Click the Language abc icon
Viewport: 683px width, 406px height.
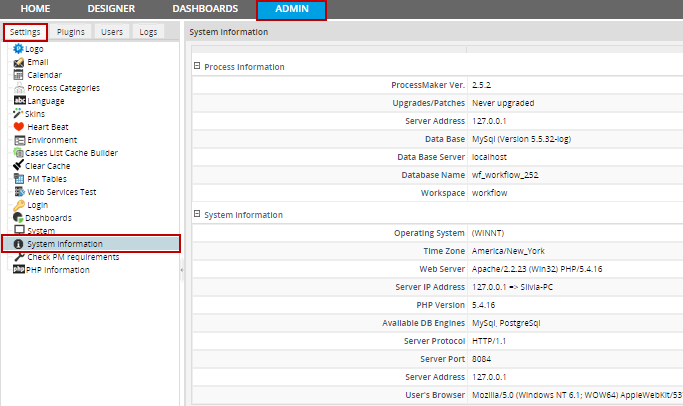click(19, 101)
